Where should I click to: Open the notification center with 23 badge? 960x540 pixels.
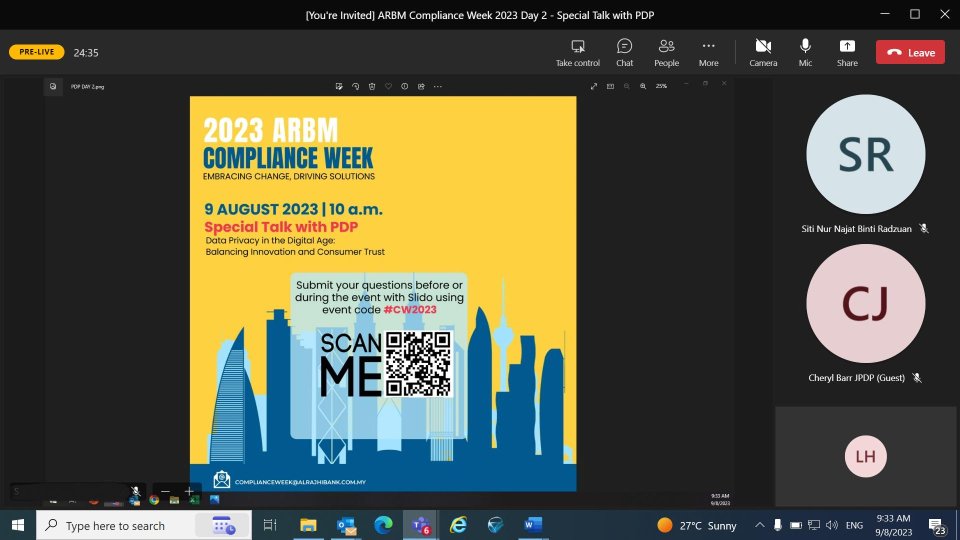936,526
